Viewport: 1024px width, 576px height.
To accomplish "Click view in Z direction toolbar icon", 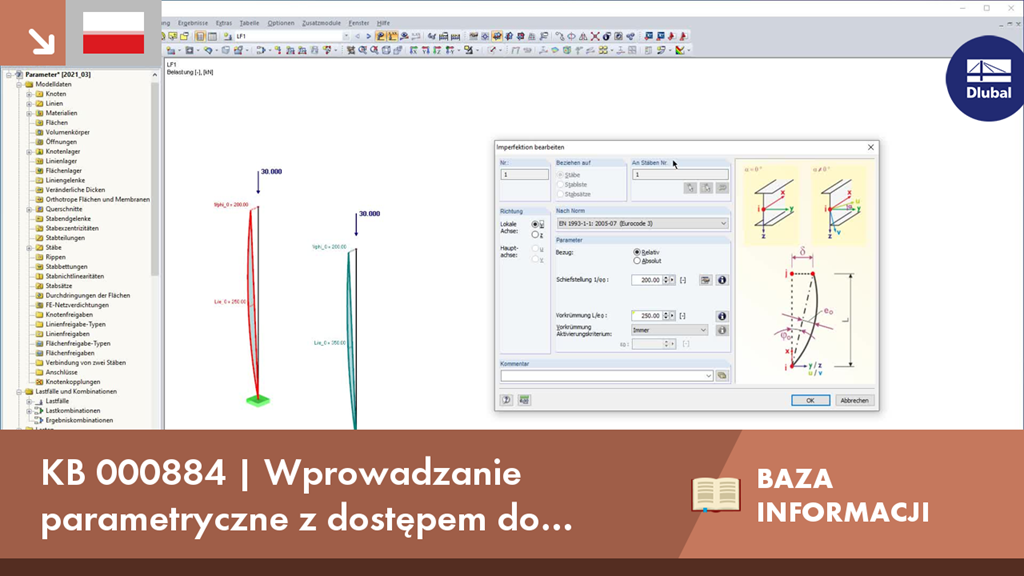I will (x=437, y=50).
